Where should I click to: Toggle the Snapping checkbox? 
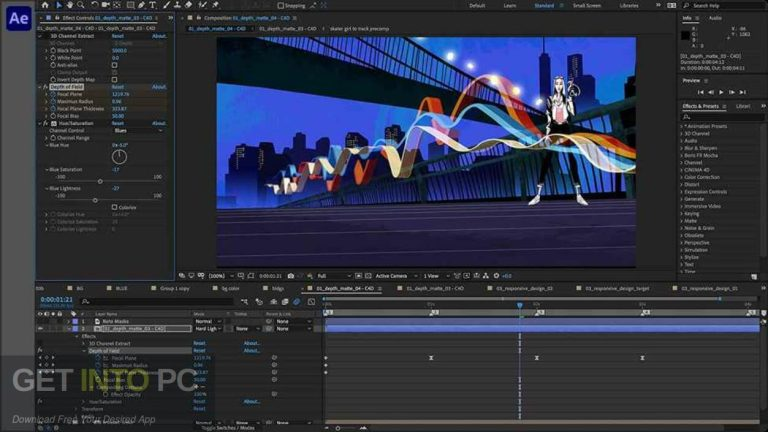[281, 6]
